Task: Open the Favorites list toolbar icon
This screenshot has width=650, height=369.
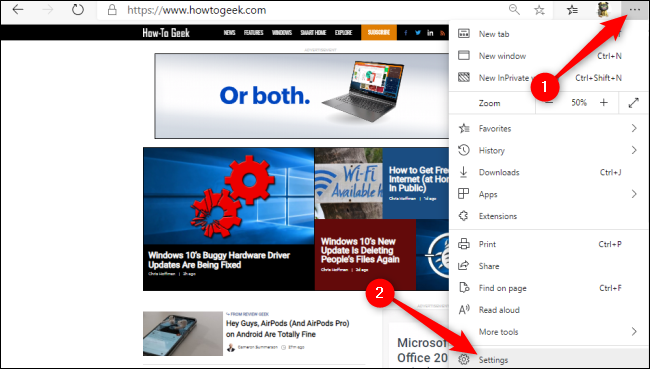Action: click(x=572, y=10)
